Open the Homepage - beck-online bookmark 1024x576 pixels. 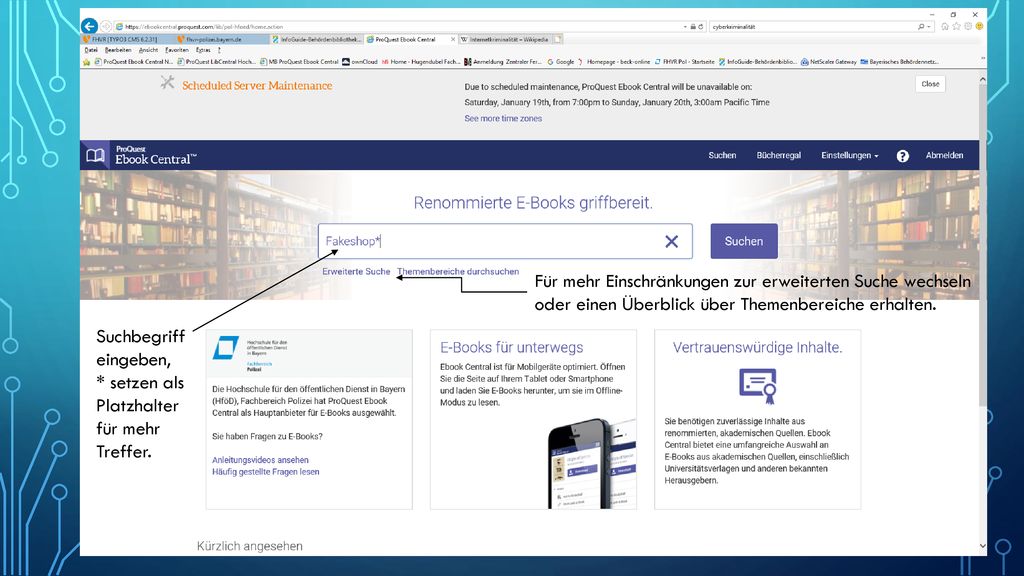pos(614,62)
